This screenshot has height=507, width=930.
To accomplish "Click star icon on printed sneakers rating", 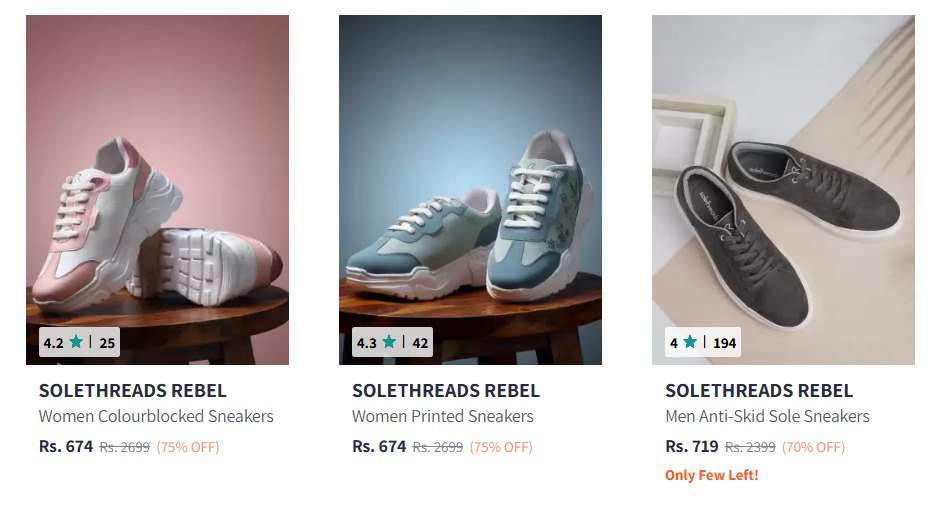I will pos(389,342).
